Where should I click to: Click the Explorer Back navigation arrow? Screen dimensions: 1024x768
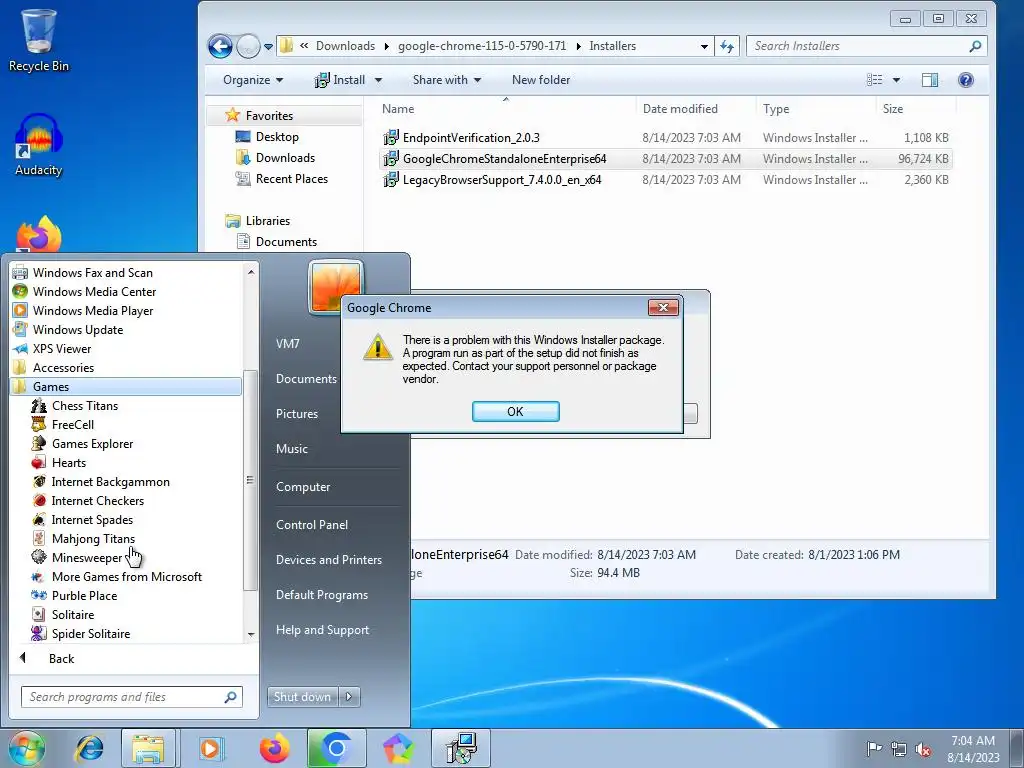point(220,46)
